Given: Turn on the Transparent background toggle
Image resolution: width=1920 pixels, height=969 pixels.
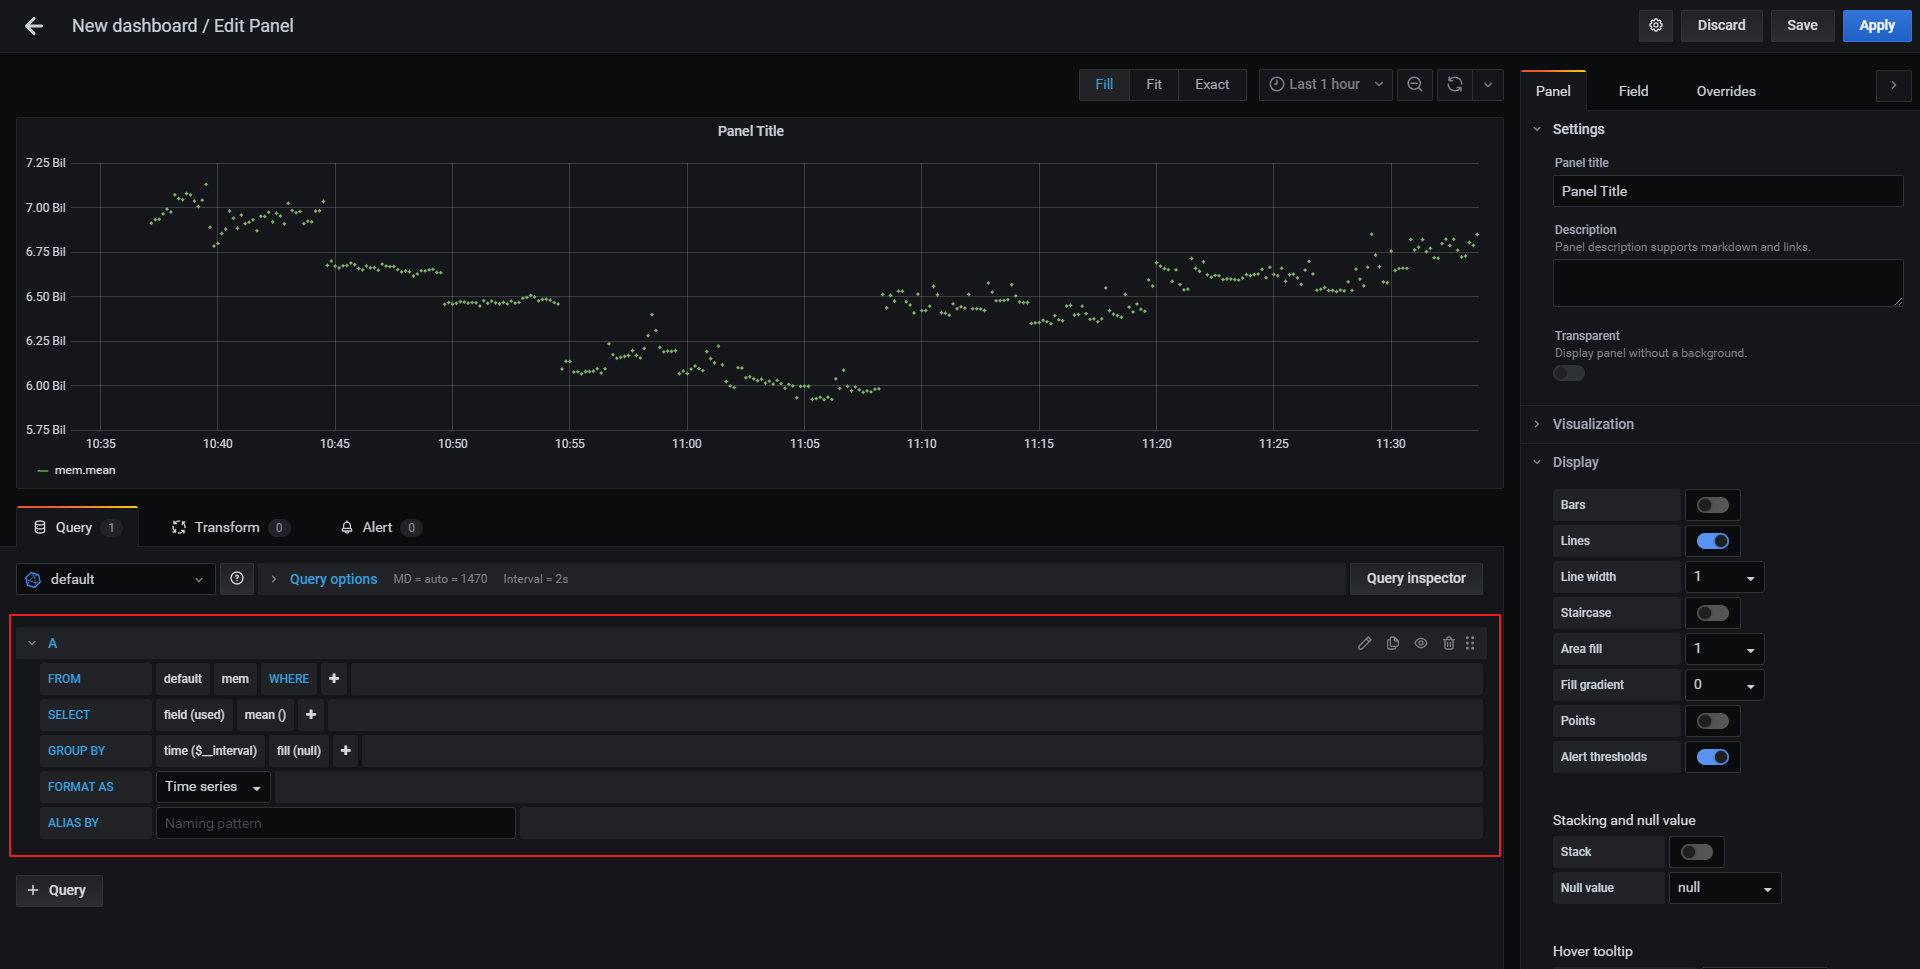Looking at the screenshot, I should coord(1568,372).
